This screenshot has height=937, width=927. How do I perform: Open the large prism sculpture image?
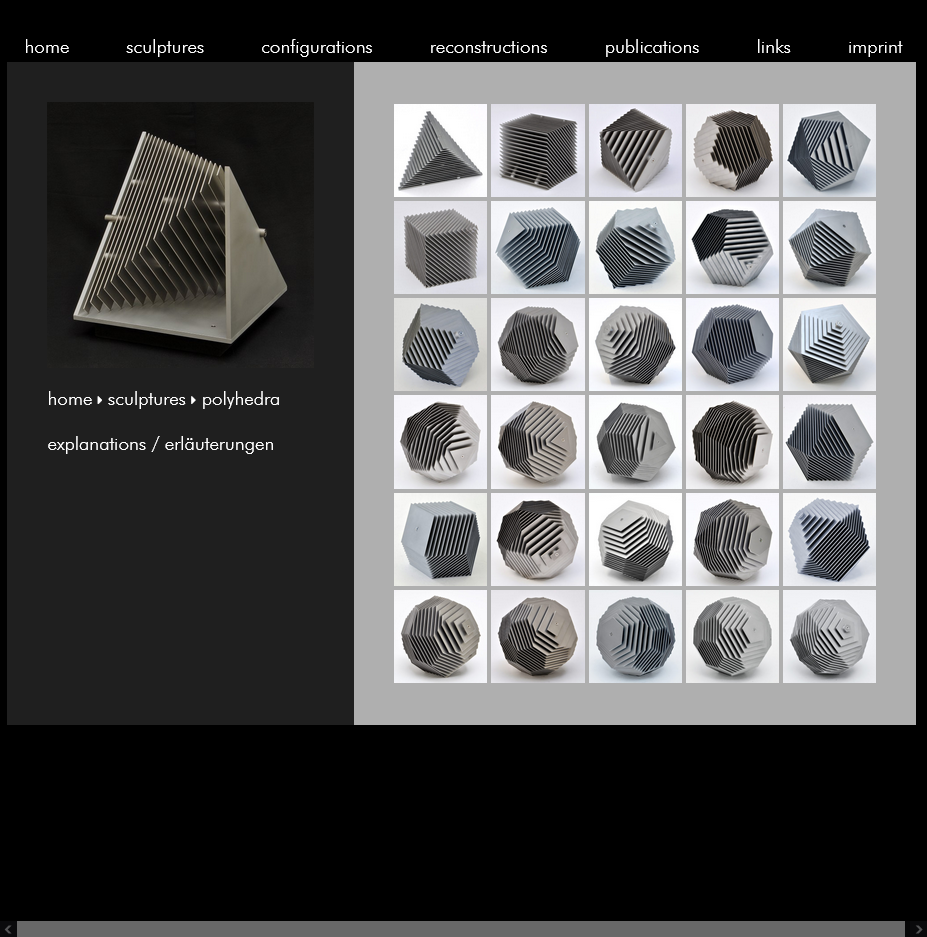[x=180, y=235]
